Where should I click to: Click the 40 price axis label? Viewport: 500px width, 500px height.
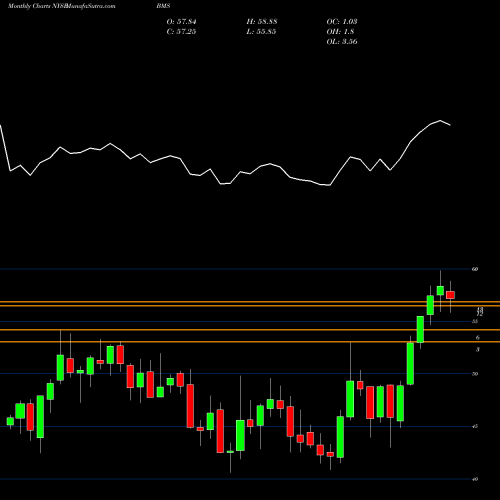pos(475,479)
